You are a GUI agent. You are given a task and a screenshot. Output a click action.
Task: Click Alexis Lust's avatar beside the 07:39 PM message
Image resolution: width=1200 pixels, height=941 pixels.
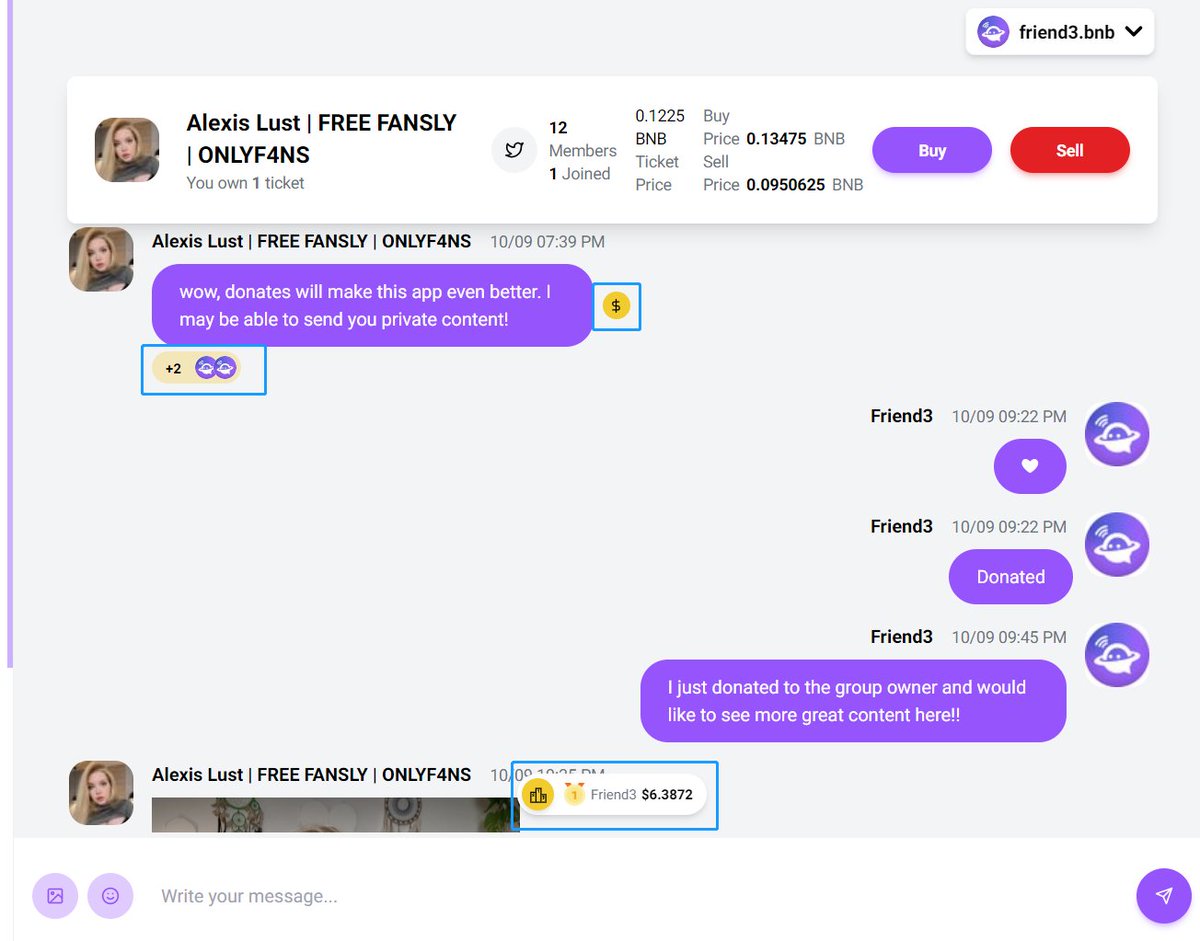tap(101, 259)
